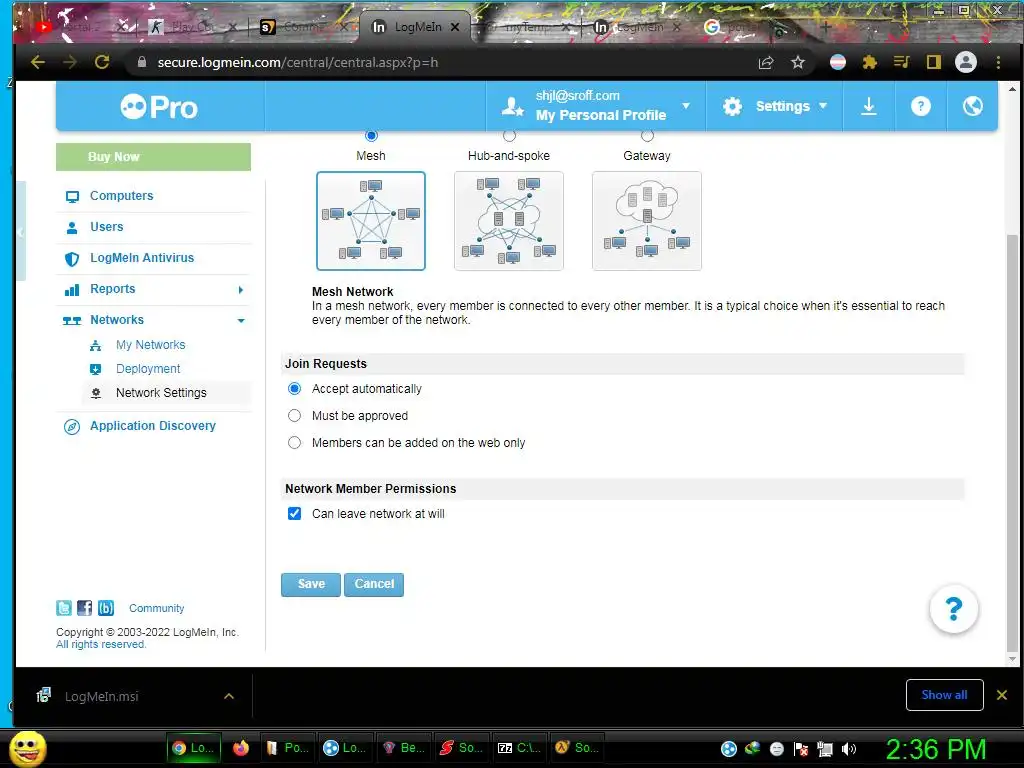Screen dimensions: 1024x768
Task: Click the share page icon in address bar
Action: [766, 62]
